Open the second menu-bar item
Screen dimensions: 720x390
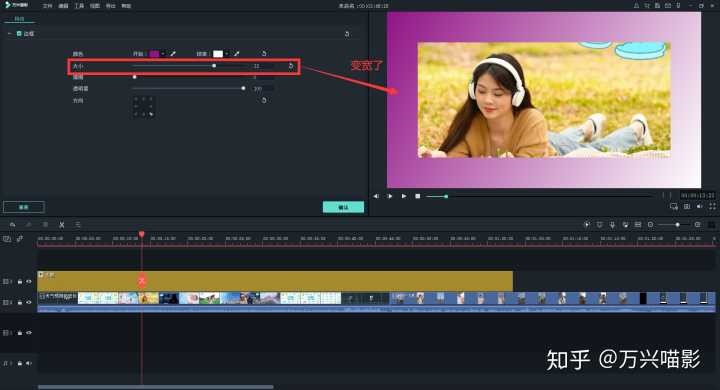(63, 6)
